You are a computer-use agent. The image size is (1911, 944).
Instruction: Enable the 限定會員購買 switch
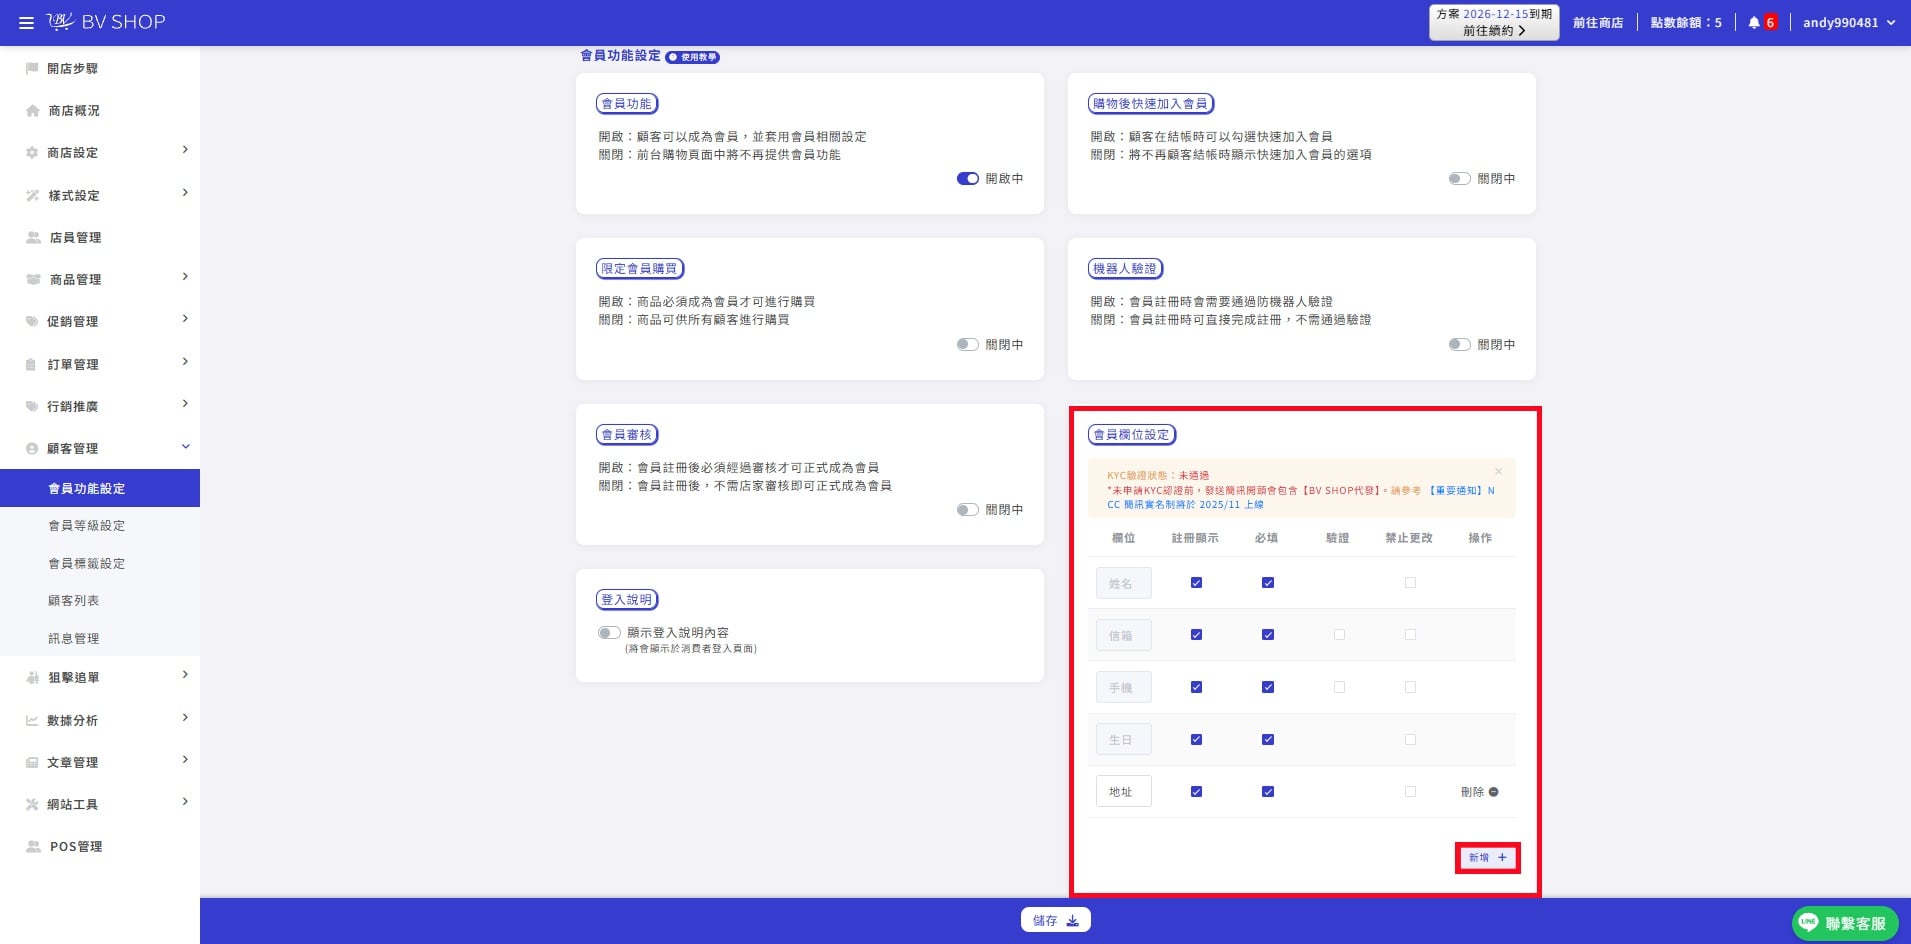(967, 344)
